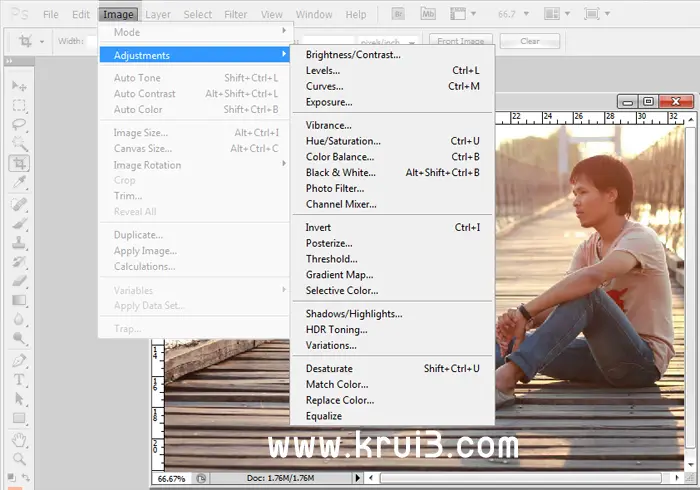This screenshot has height=490, width=700.
Task: Activate the Hand tool
Action: point(19,440)
